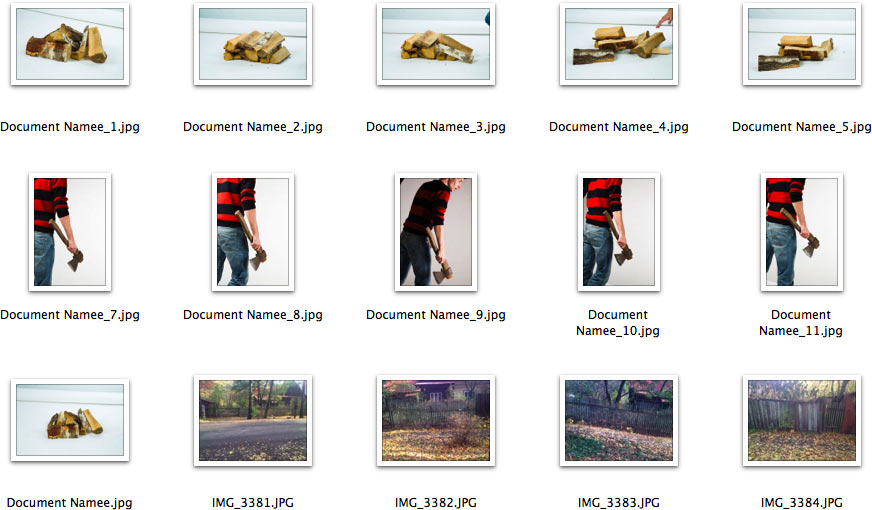Click the IMG_3384.JPG wooden fence thumbnail
Viewport: 872px width, 510px height.
[802, 420]
